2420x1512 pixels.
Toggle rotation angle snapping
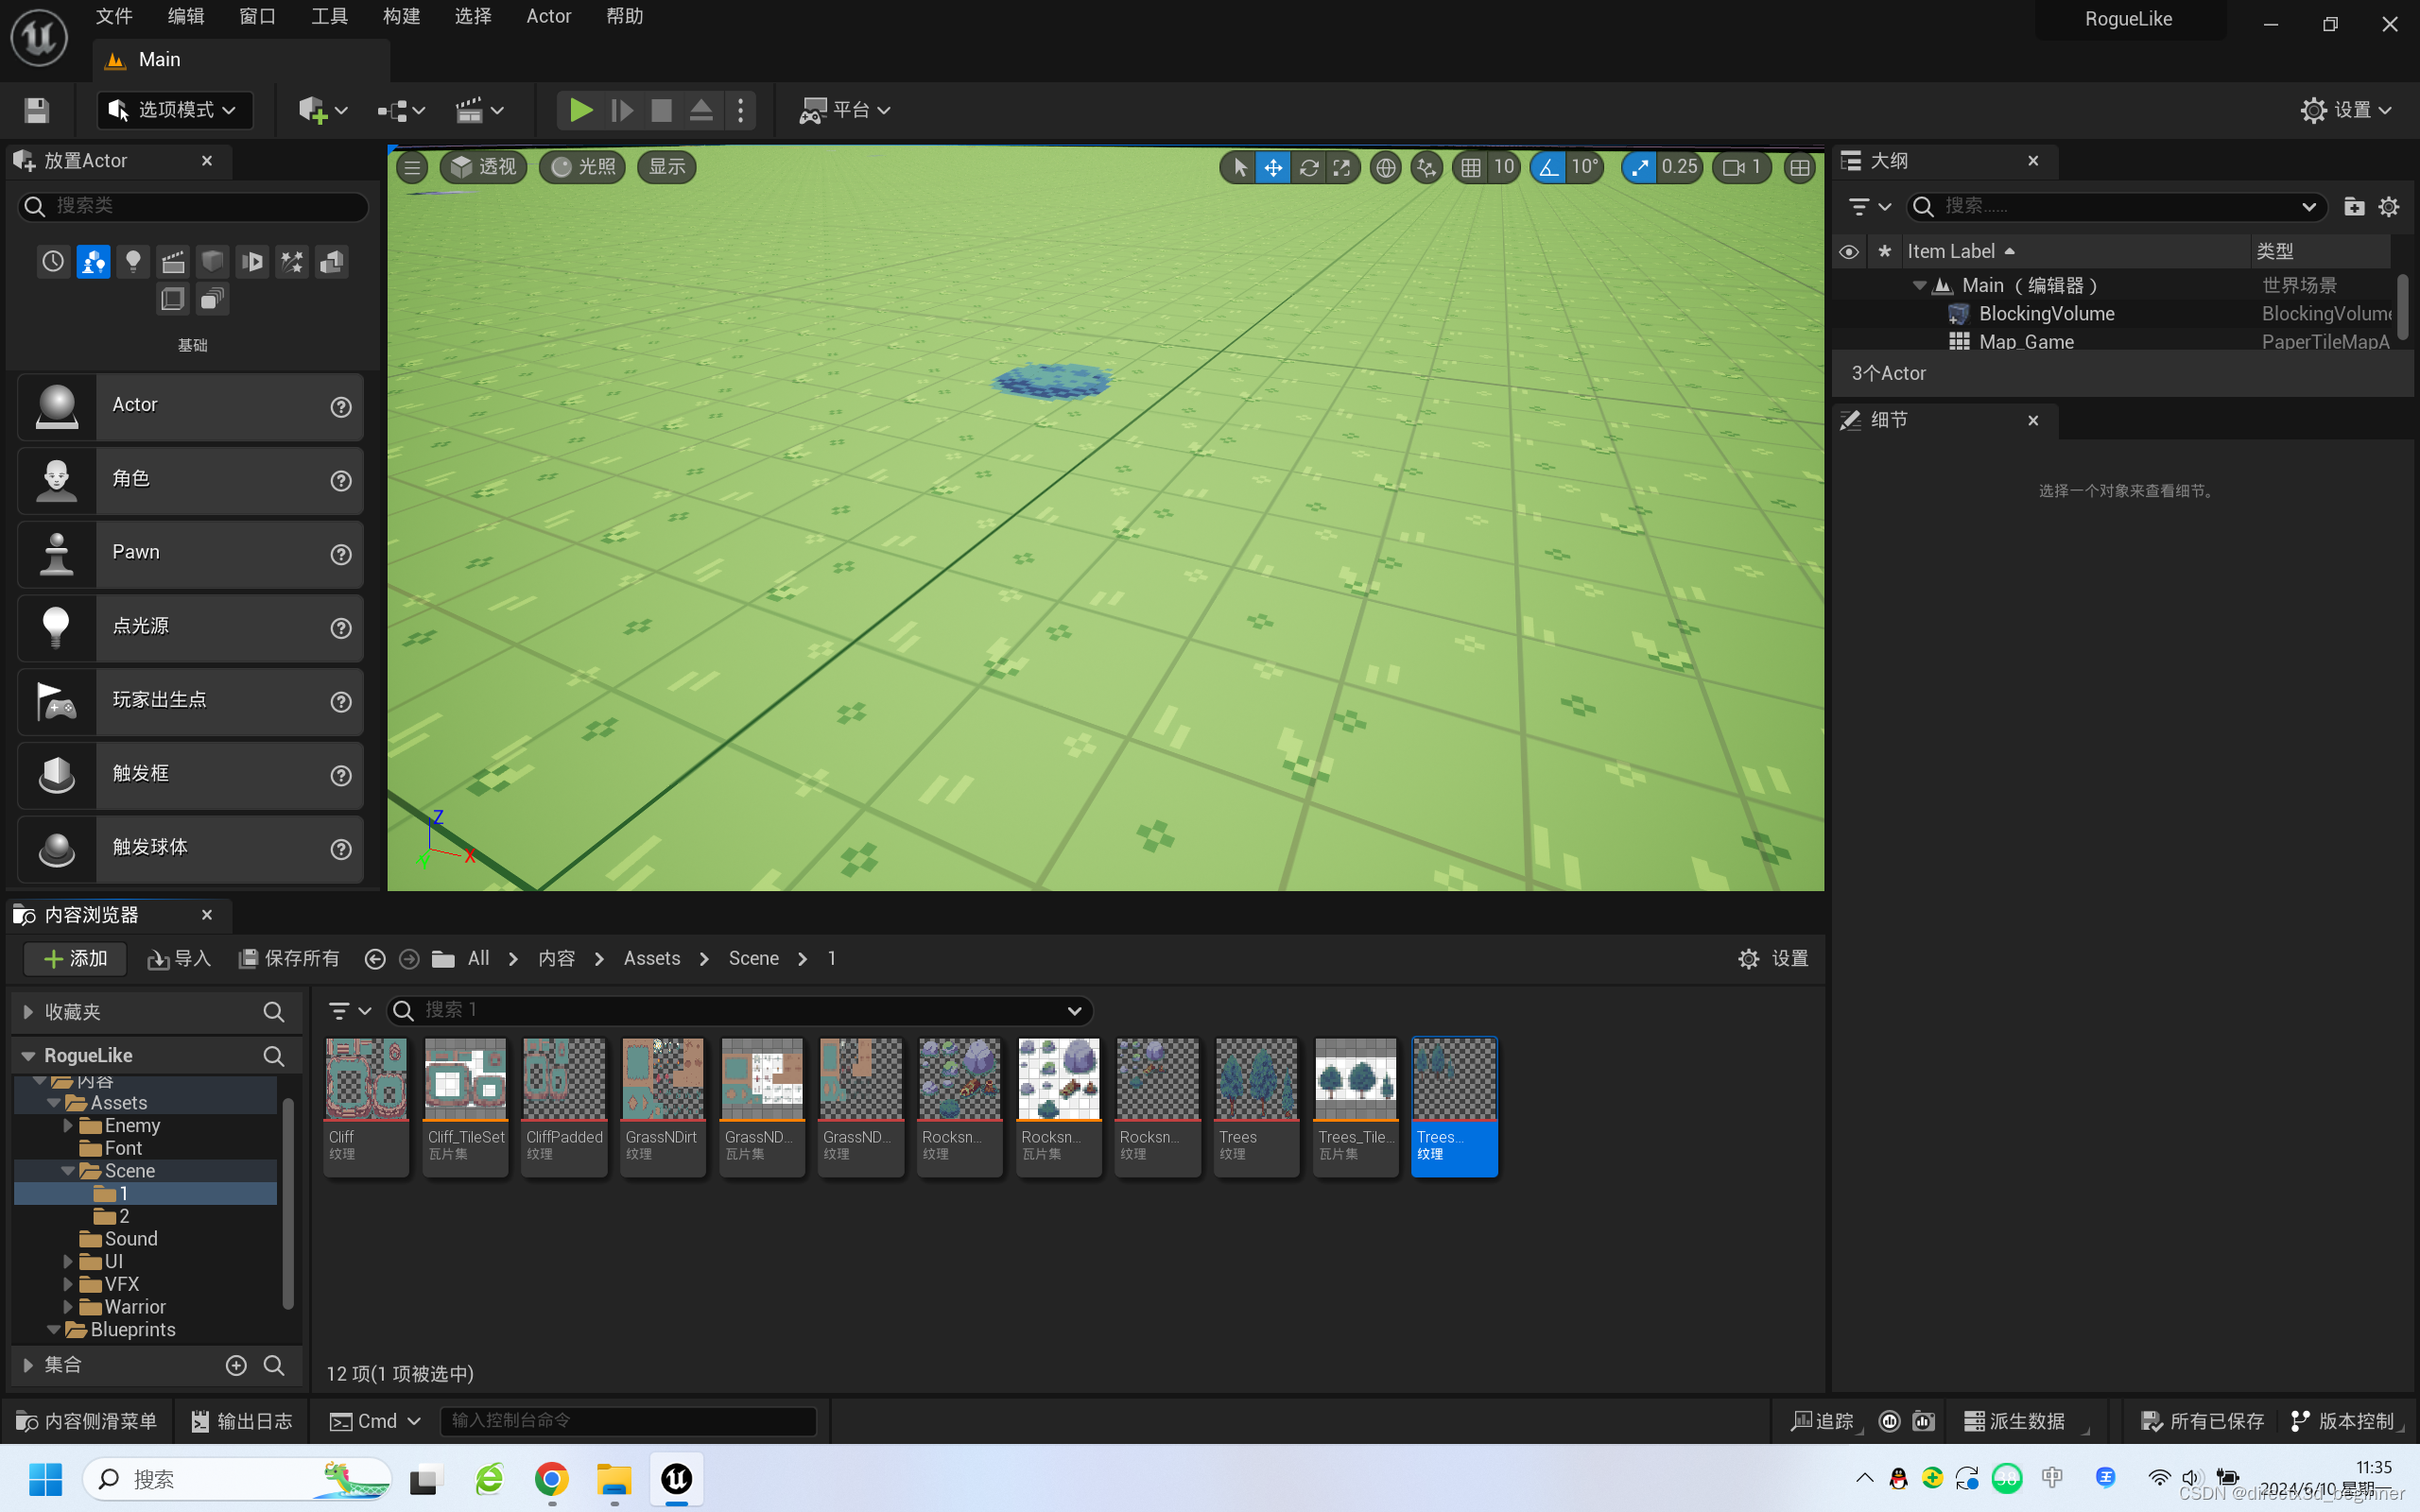[1548, 168]
